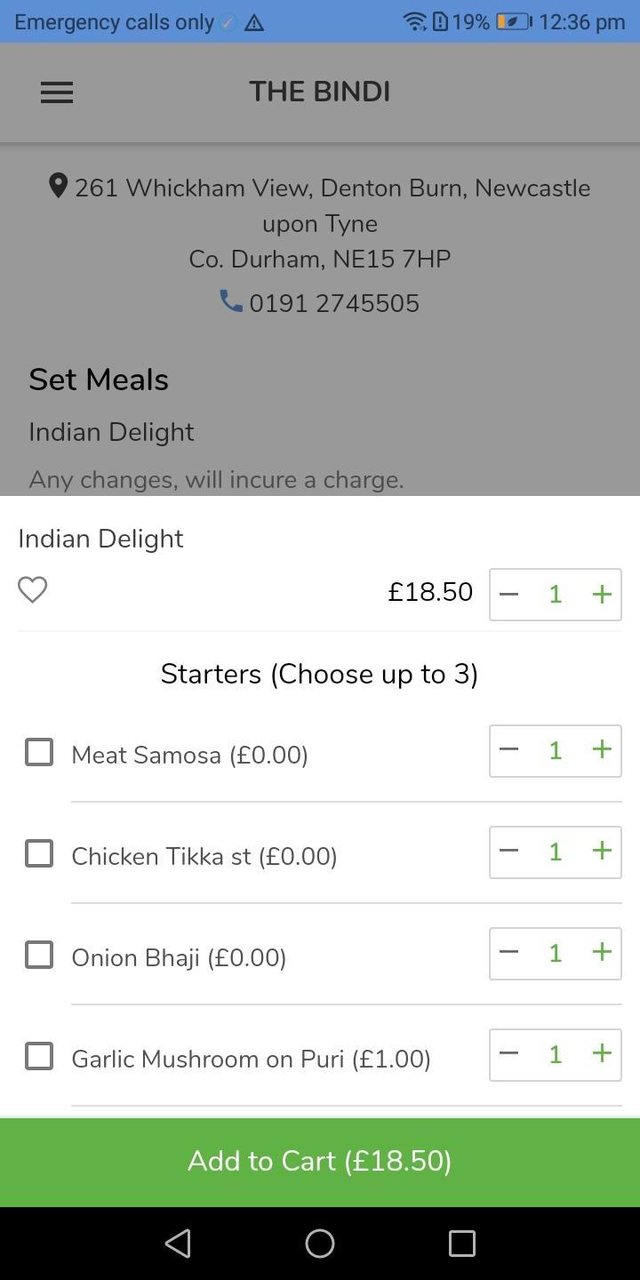This screenshot has width=640, height=1280.
Task: Decrease Indian Delight quantity with minus
Action: tap(509, 595)
